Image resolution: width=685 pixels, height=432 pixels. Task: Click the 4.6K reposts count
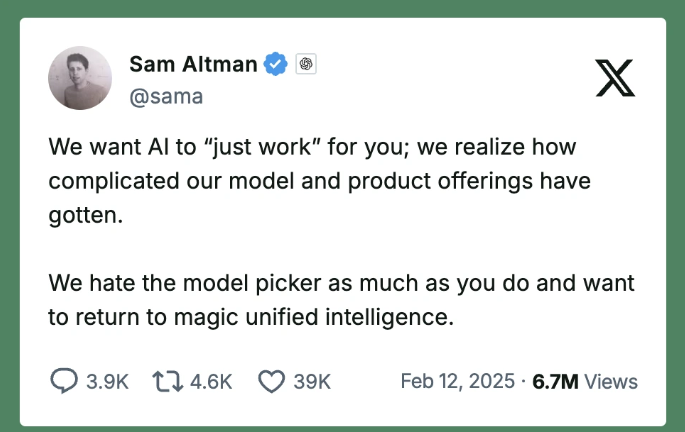coord(210,381)
